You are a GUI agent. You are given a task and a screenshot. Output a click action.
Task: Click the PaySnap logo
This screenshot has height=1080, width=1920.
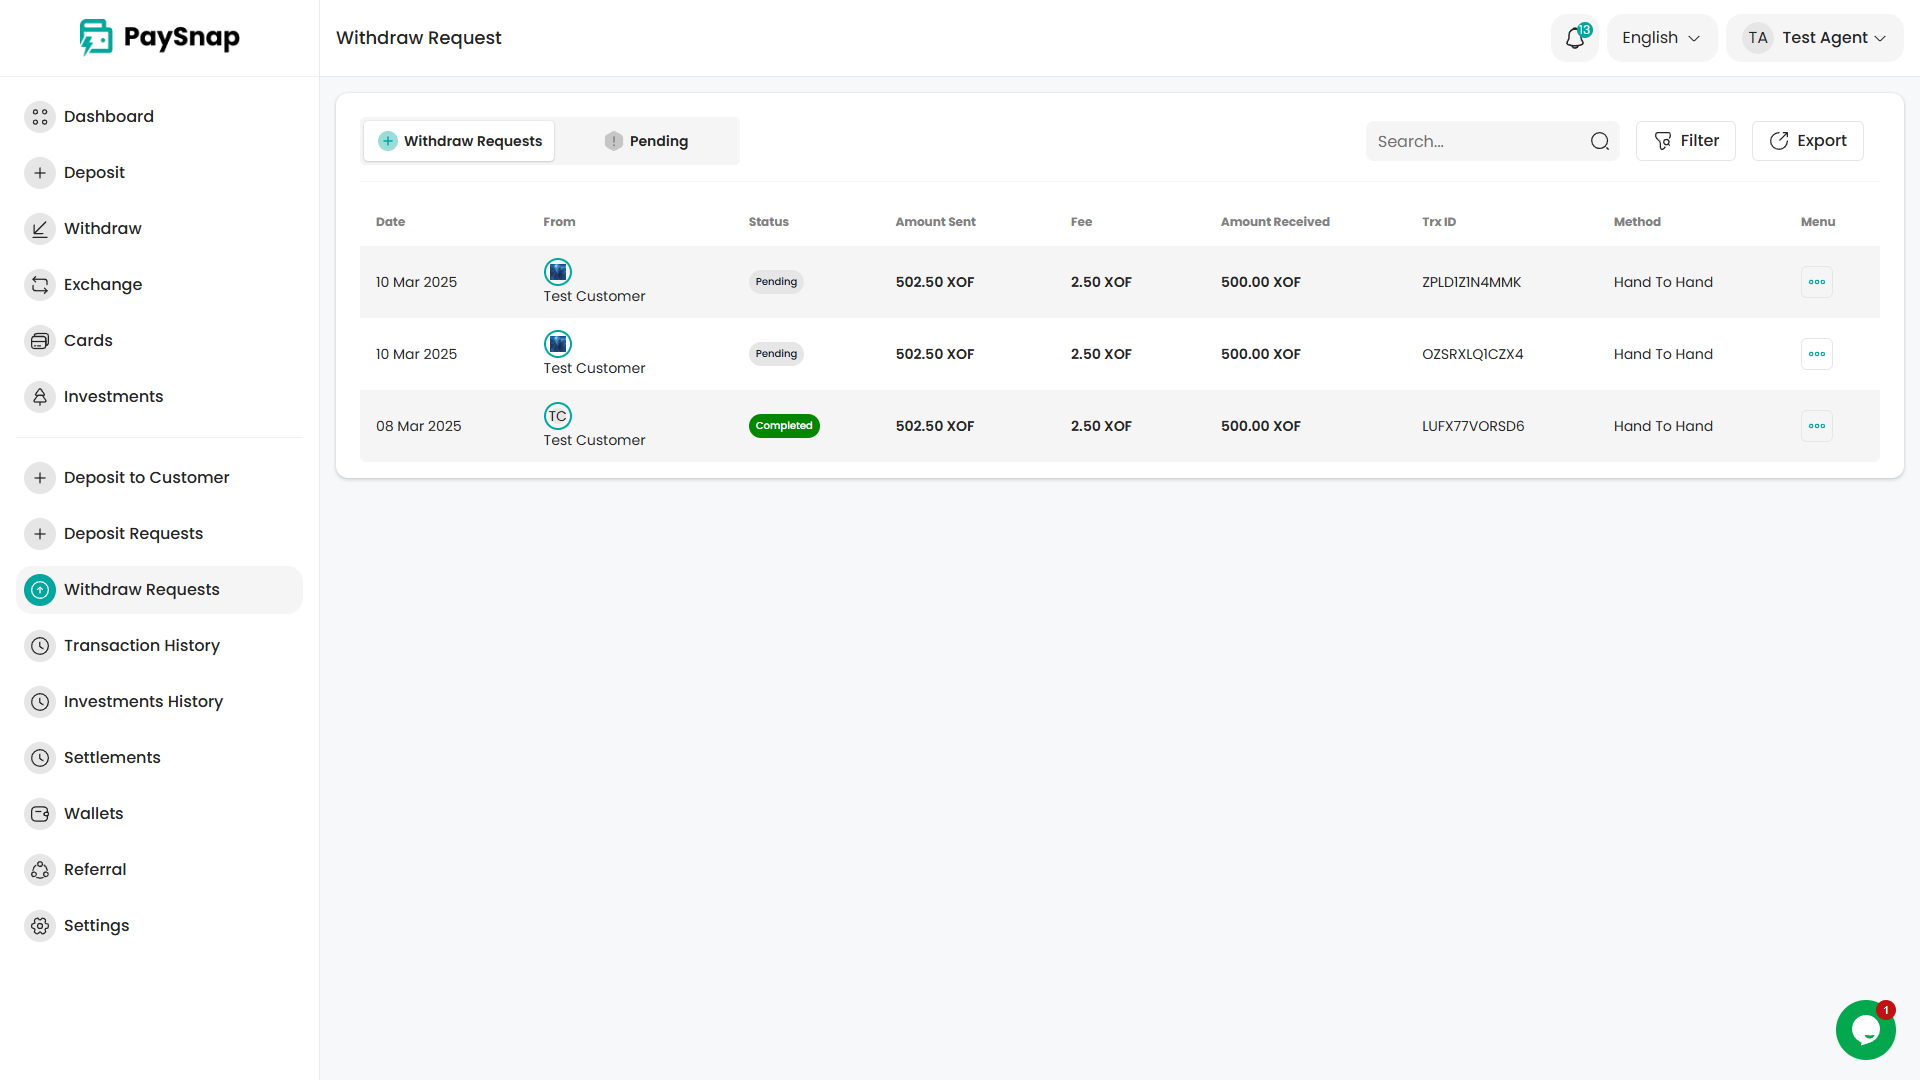coord(160,38)
